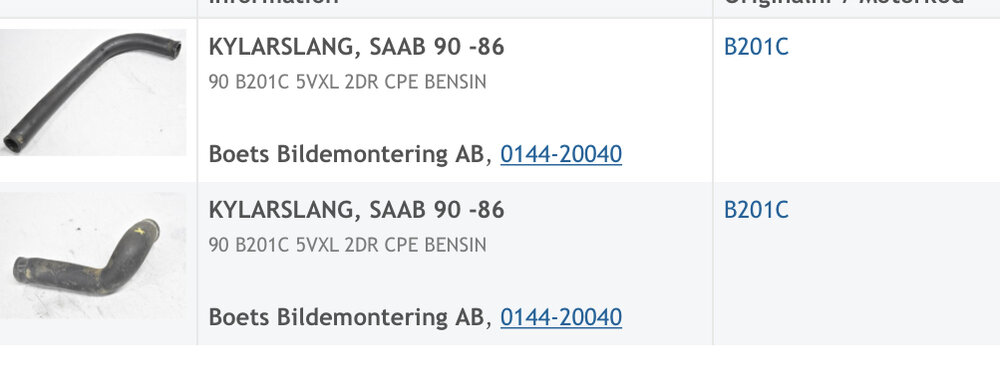Call 0144-20040 from the first listing
Image resolution: width=1000 pixels, height=365 pixels.
pyautogui.click(x=561, y=154)
